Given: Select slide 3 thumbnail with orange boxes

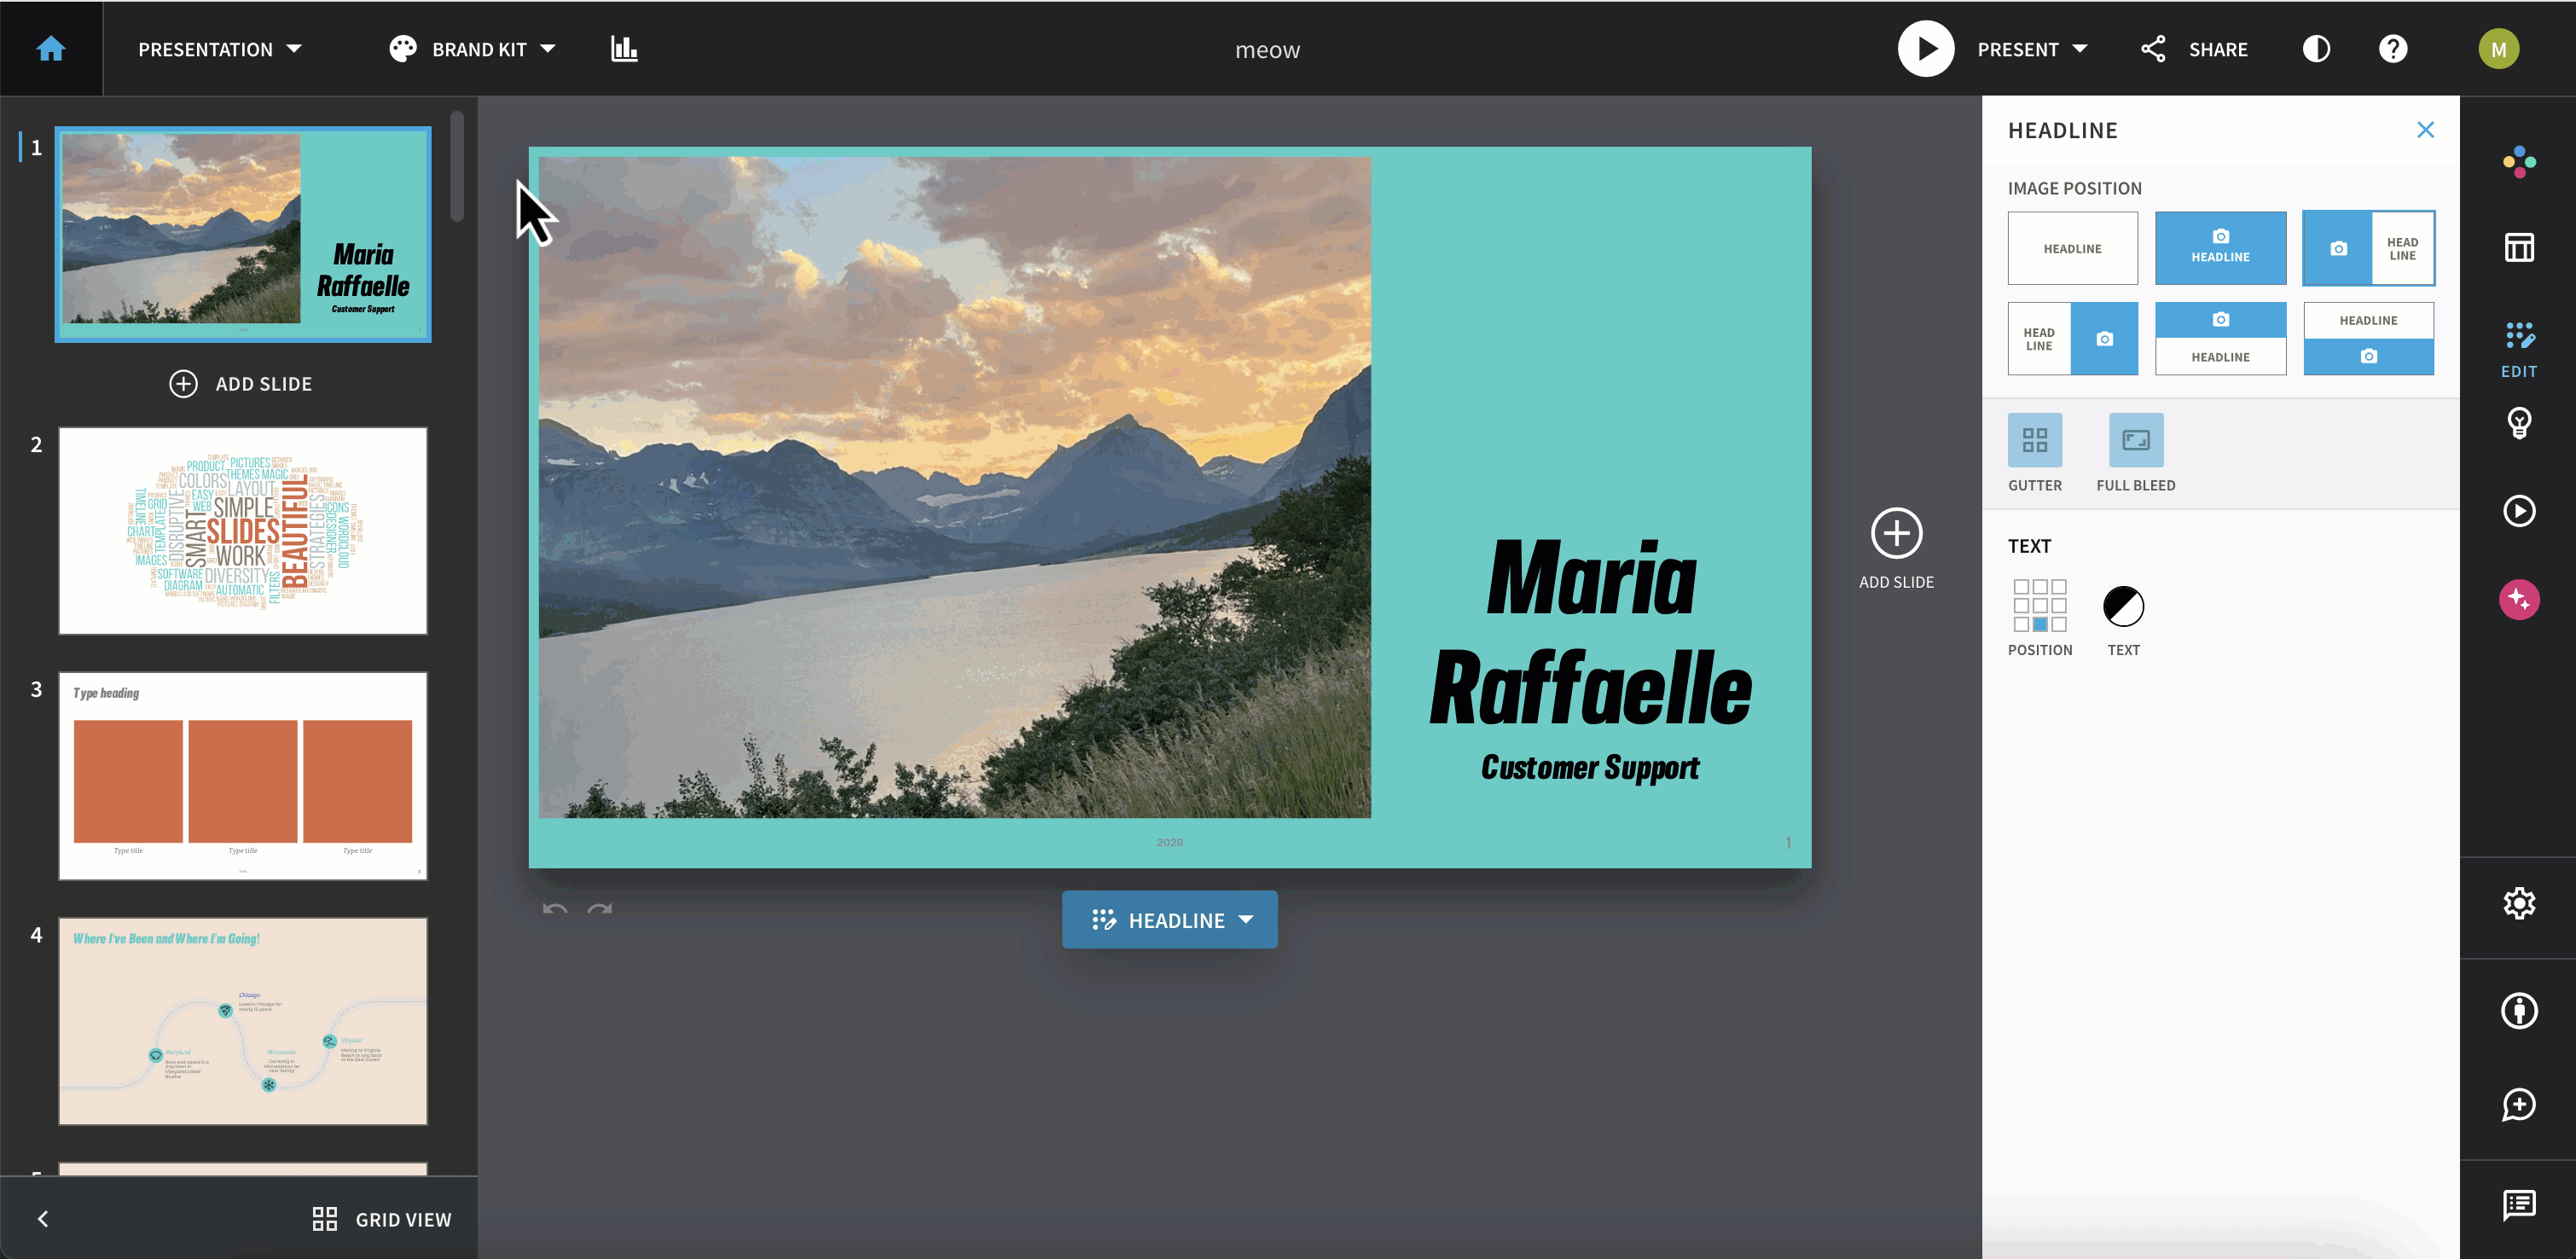Looking at the screenshot, I should [243, 775].
